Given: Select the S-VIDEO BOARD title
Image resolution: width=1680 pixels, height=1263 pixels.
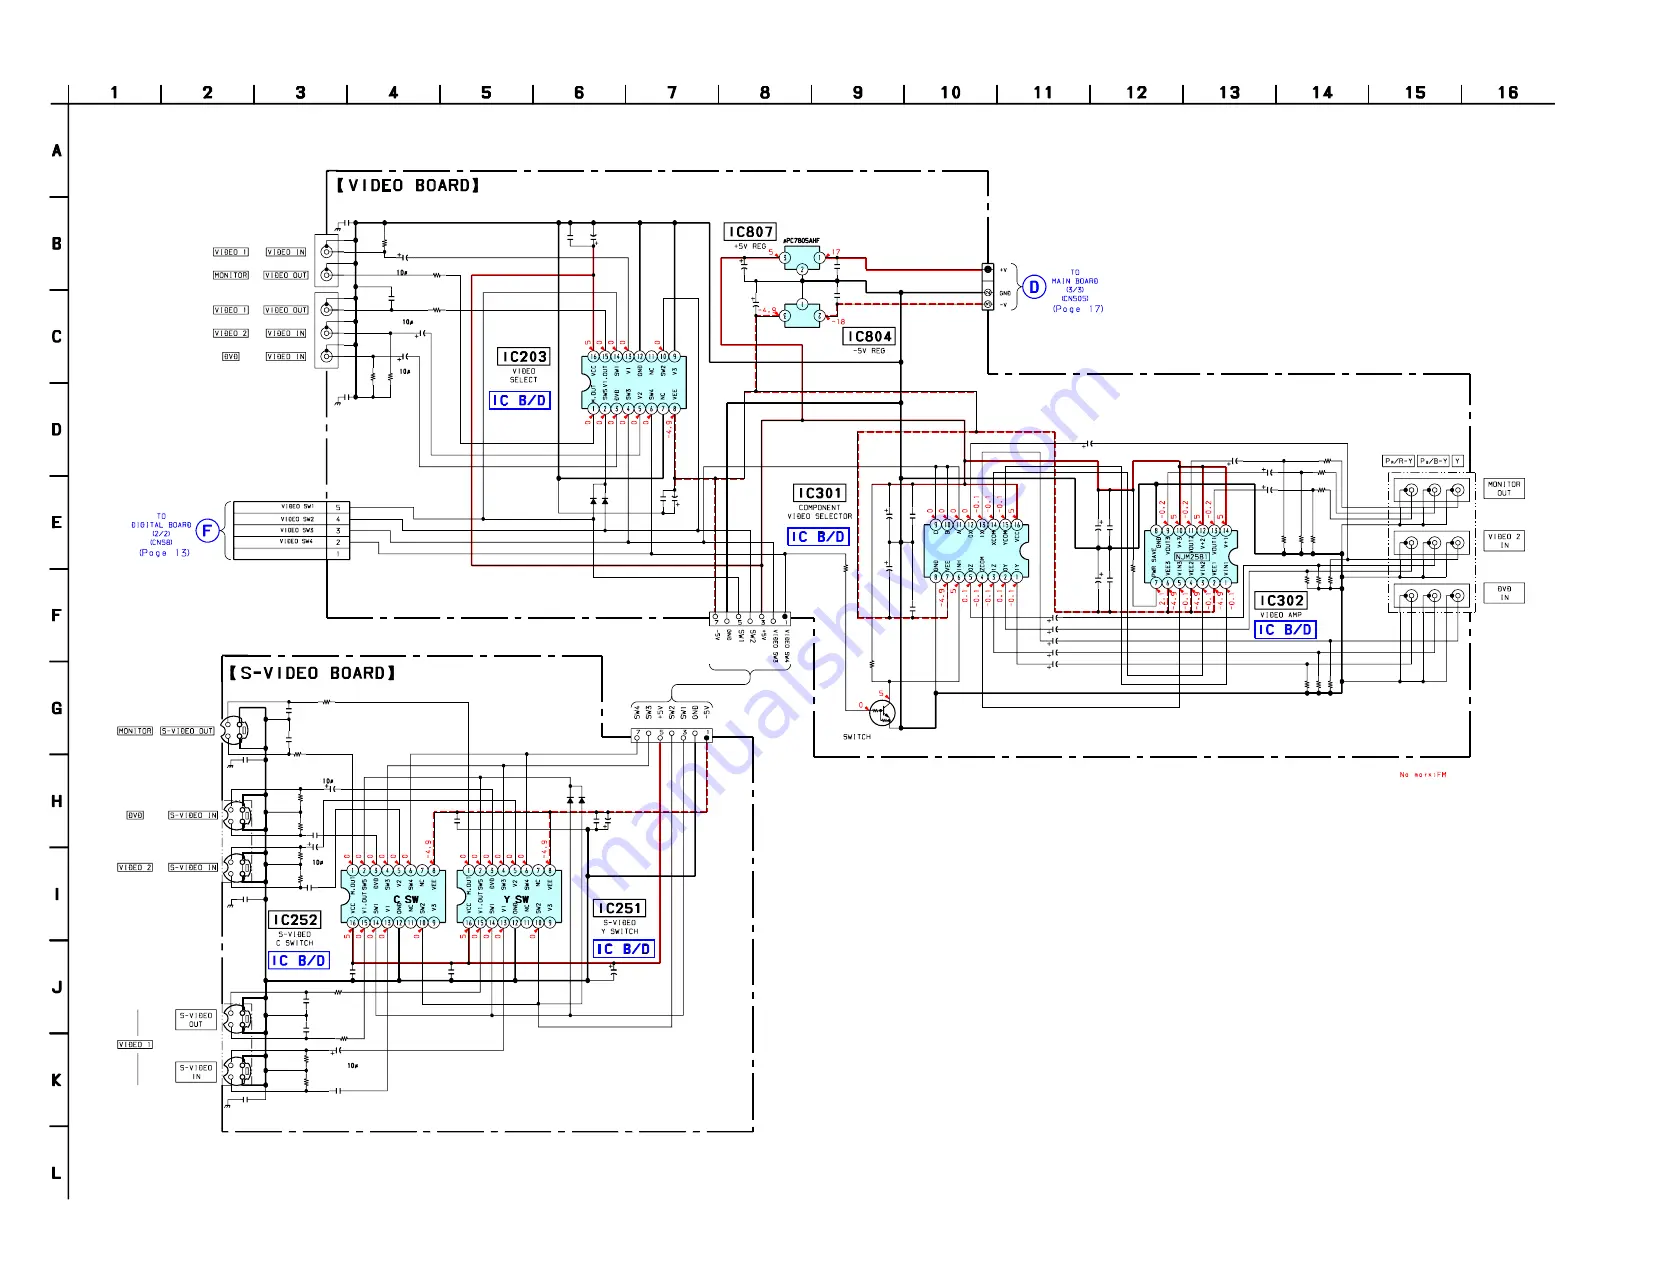Looking at the screenshot, I should pos(312,674).
